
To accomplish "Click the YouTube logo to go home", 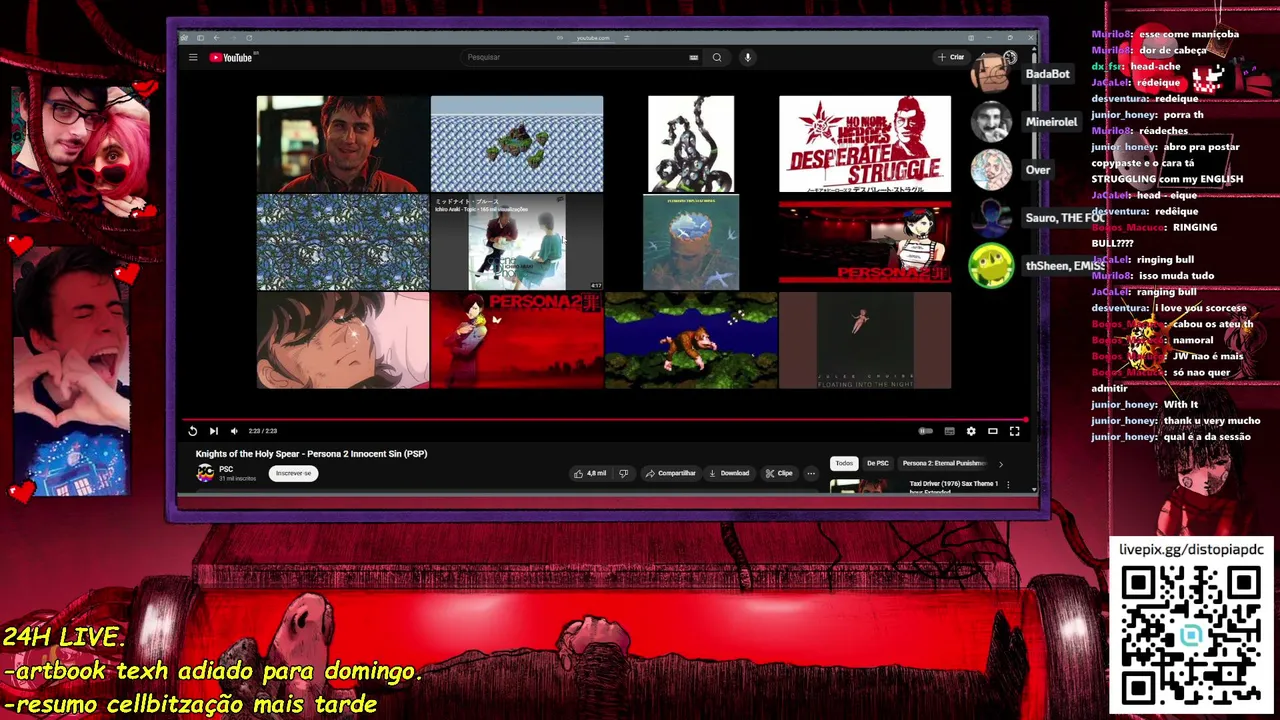I will [x=231, y=57].
